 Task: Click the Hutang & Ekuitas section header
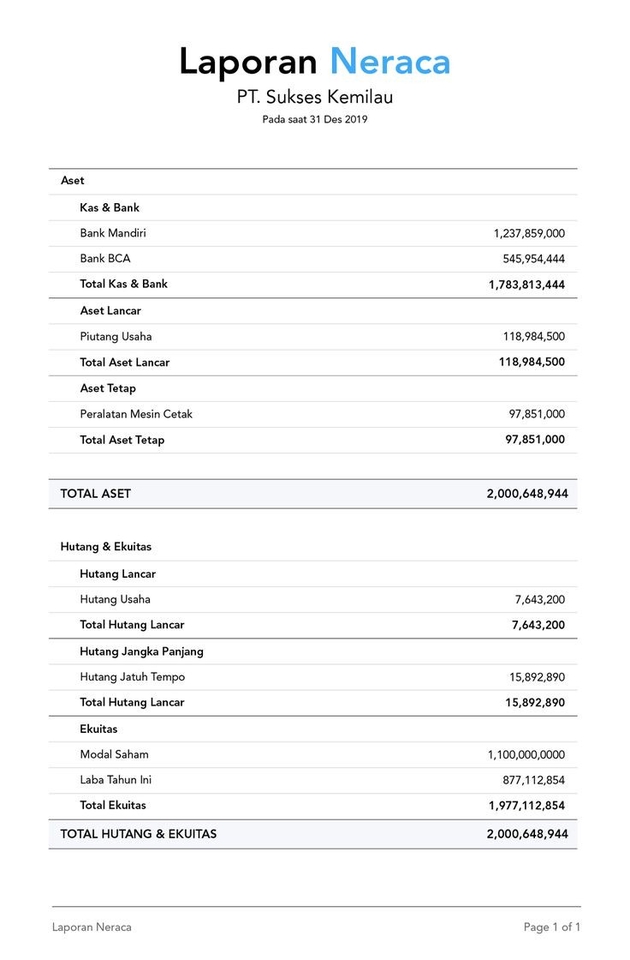tap(106, 547)
